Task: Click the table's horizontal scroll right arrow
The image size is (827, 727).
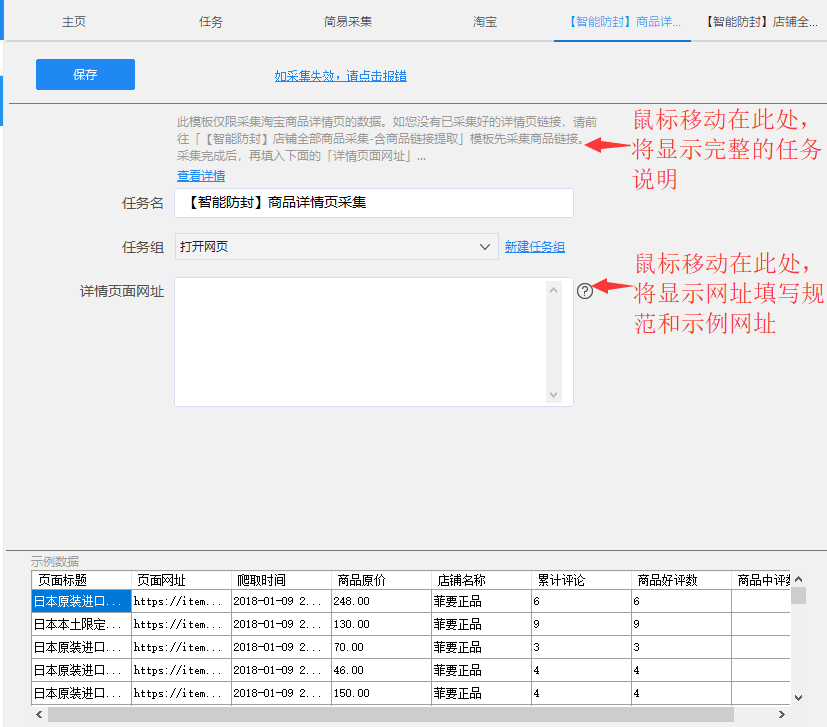Action: pos(782,714)
